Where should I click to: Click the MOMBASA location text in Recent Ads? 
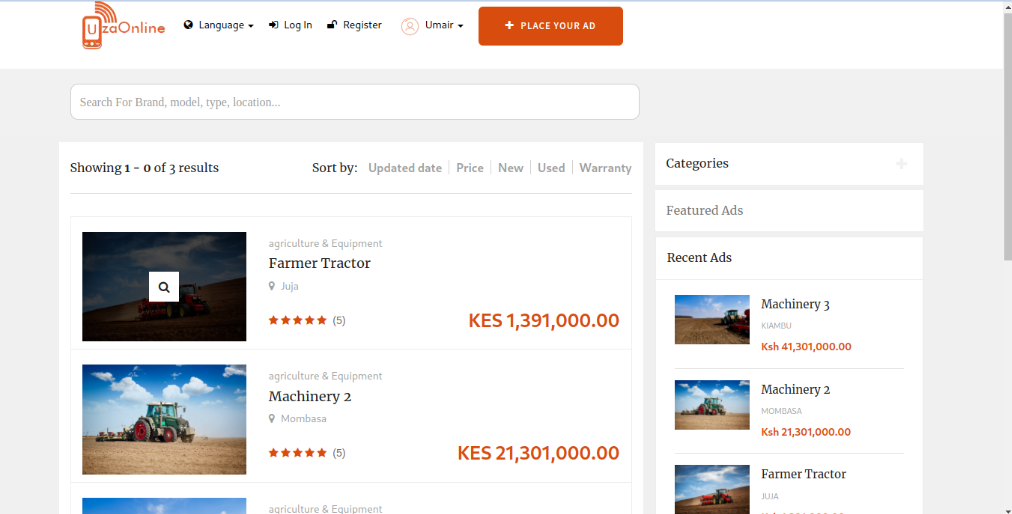click(x=782, y=411)
